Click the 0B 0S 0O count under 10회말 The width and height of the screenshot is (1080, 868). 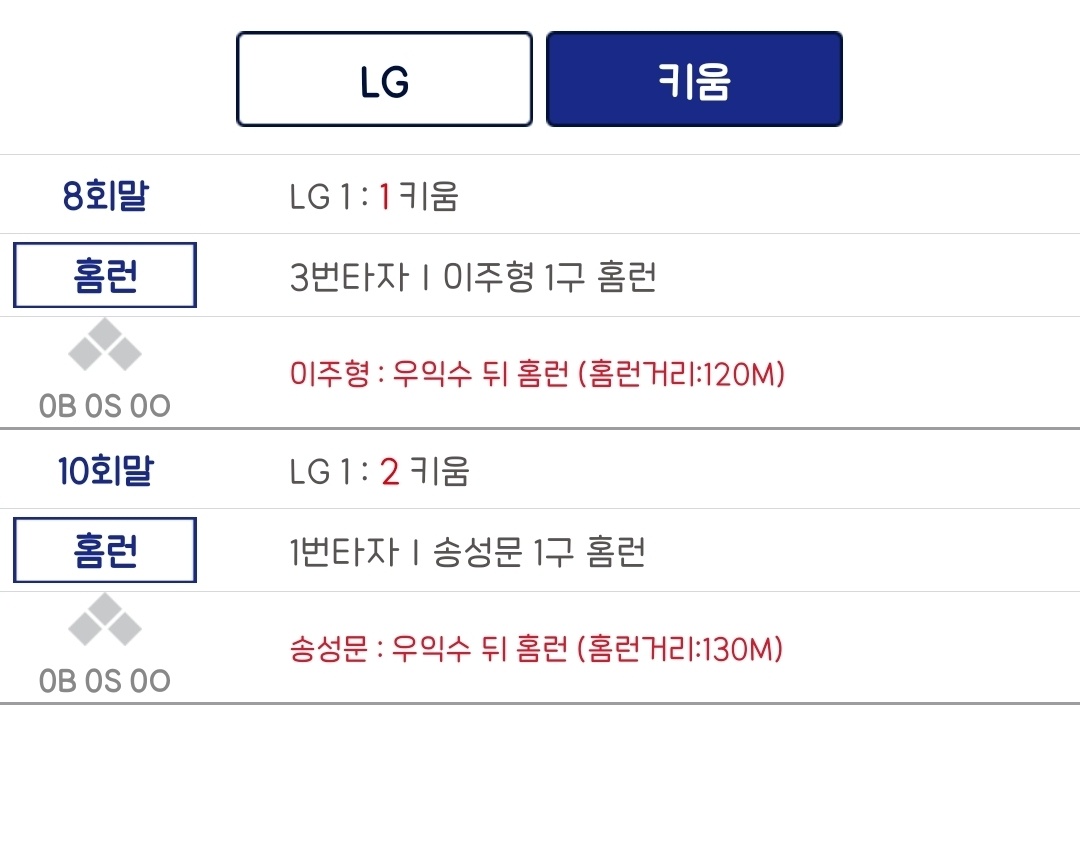[104, 681]
